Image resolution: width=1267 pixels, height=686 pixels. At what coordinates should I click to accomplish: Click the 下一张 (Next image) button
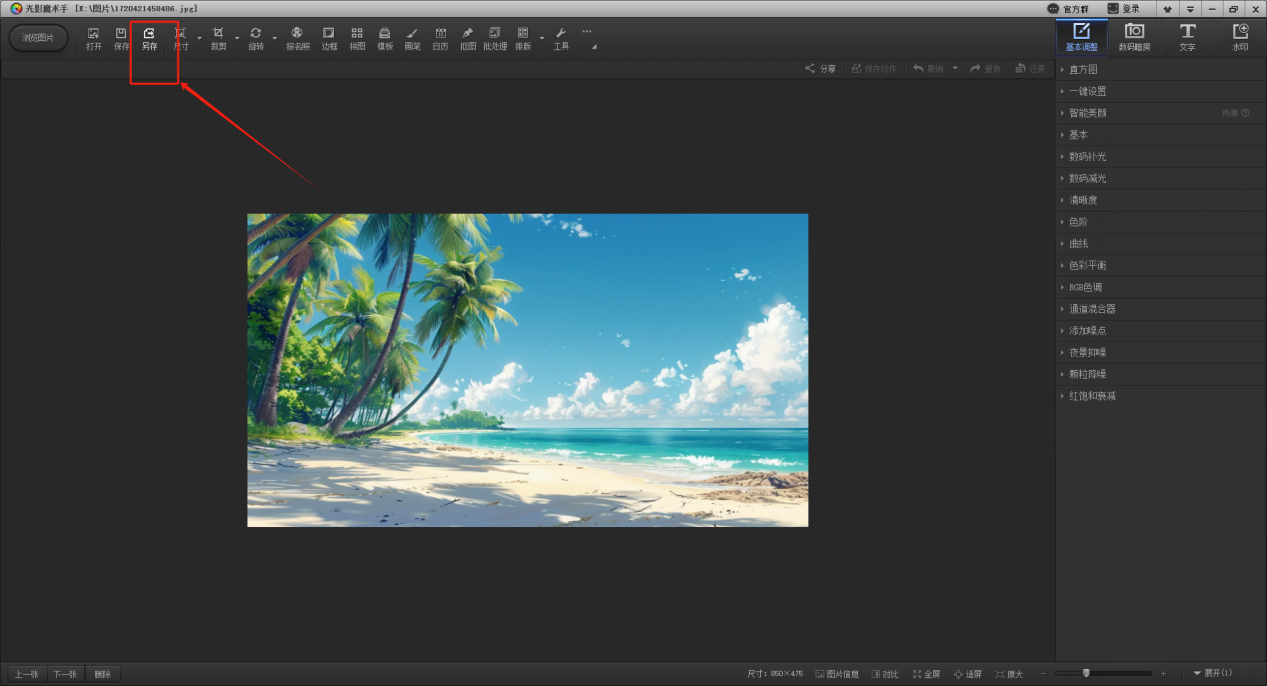tap(65, 674)
